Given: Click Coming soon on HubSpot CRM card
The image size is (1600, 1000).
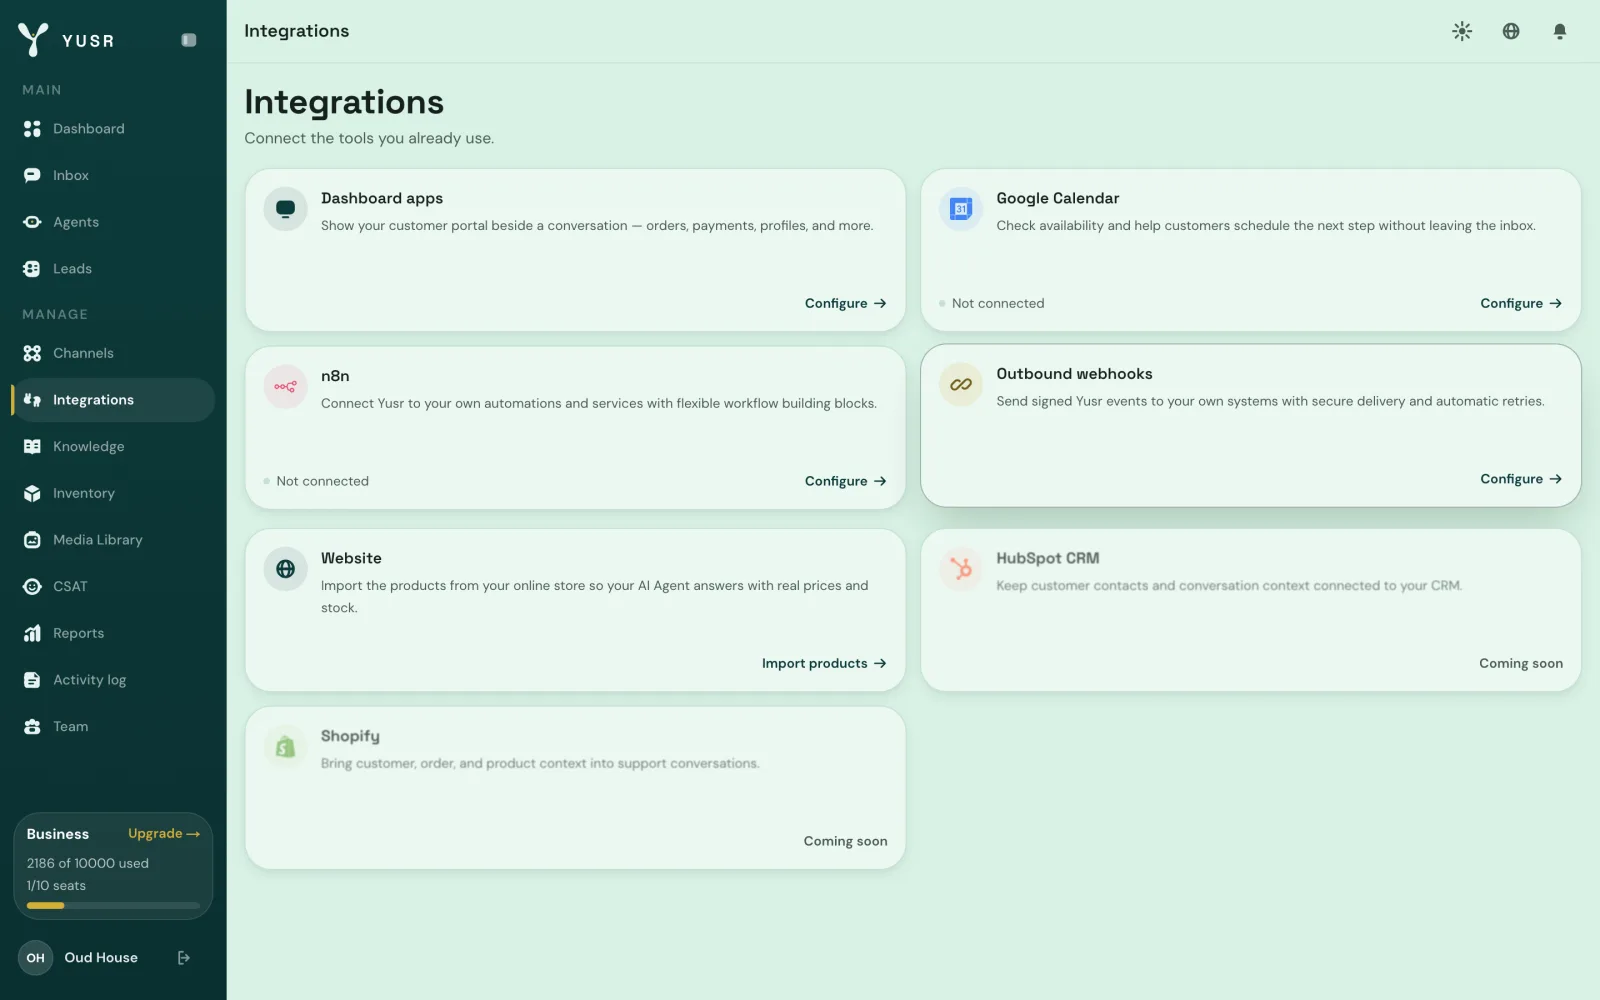Looking at the screenshot, I should point(1521,663).
